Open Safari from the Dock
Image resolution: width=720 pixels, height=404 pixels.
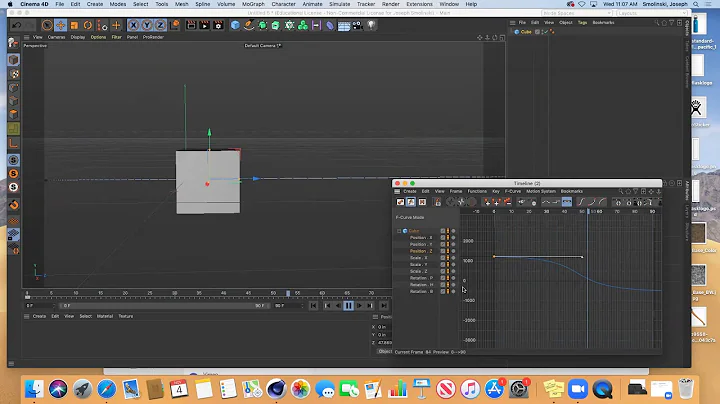(107, 389)
